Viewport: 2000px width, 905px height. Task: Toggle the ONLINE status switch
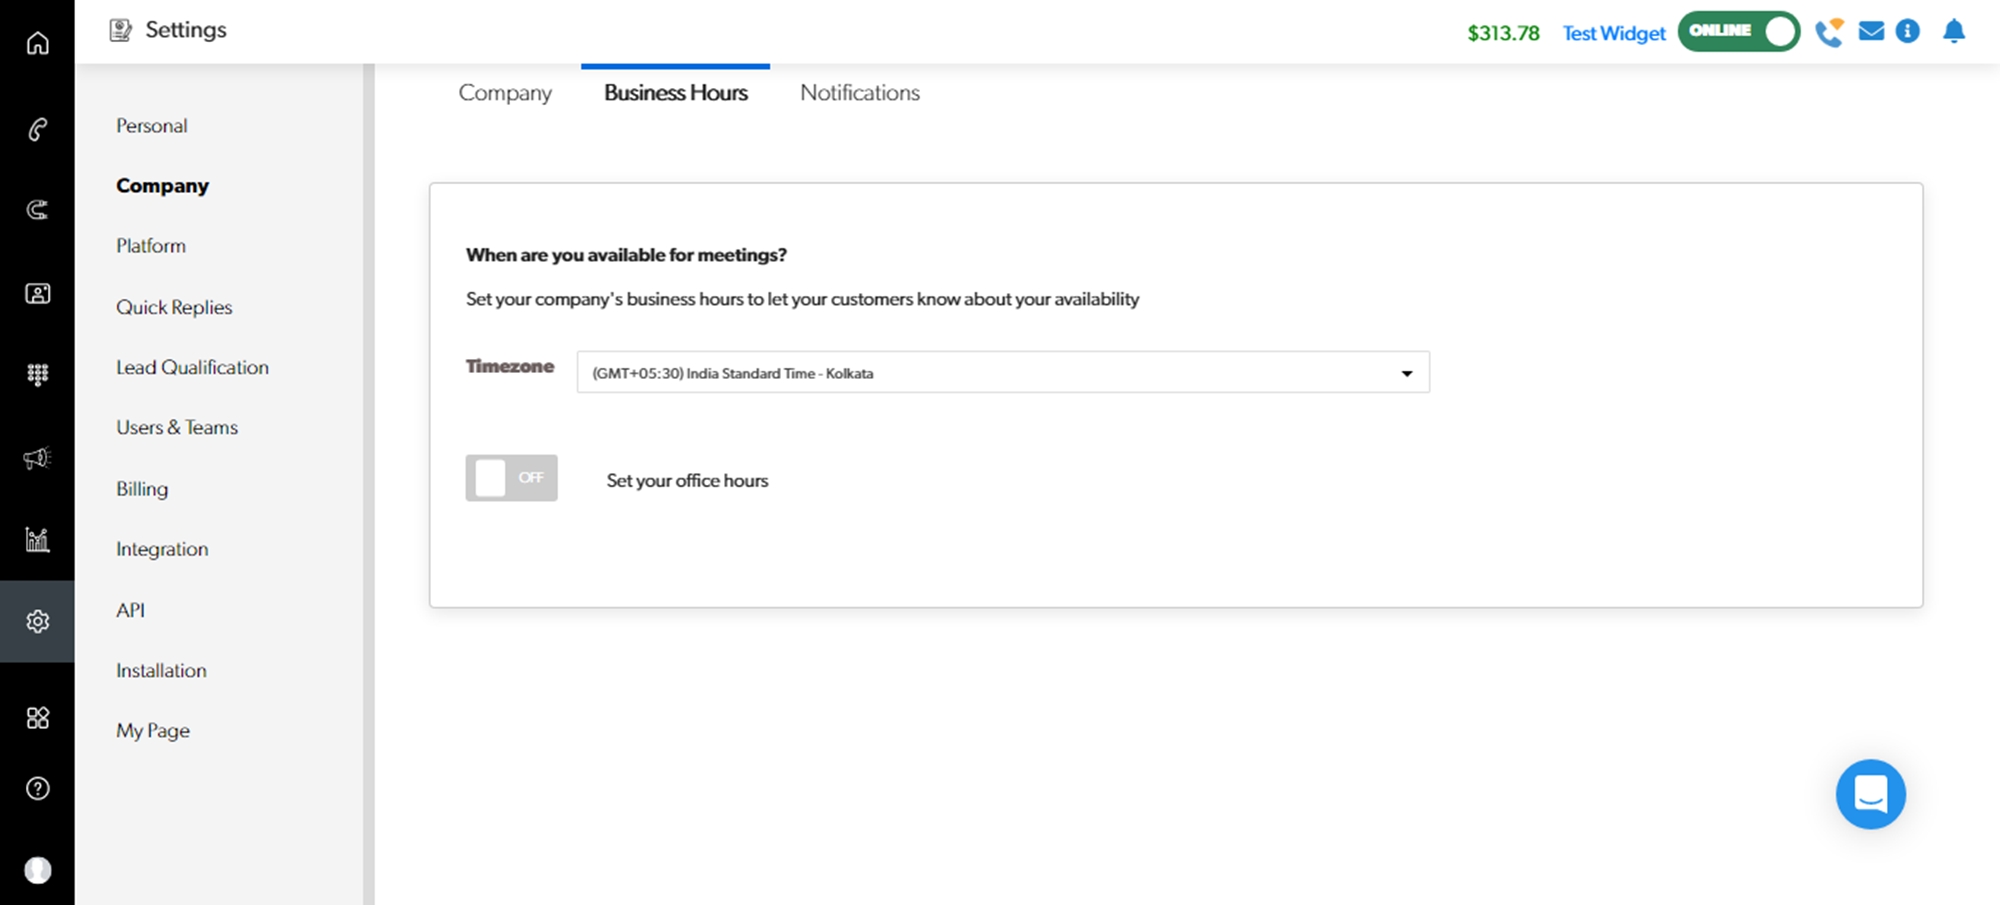tap(1738, 31)
